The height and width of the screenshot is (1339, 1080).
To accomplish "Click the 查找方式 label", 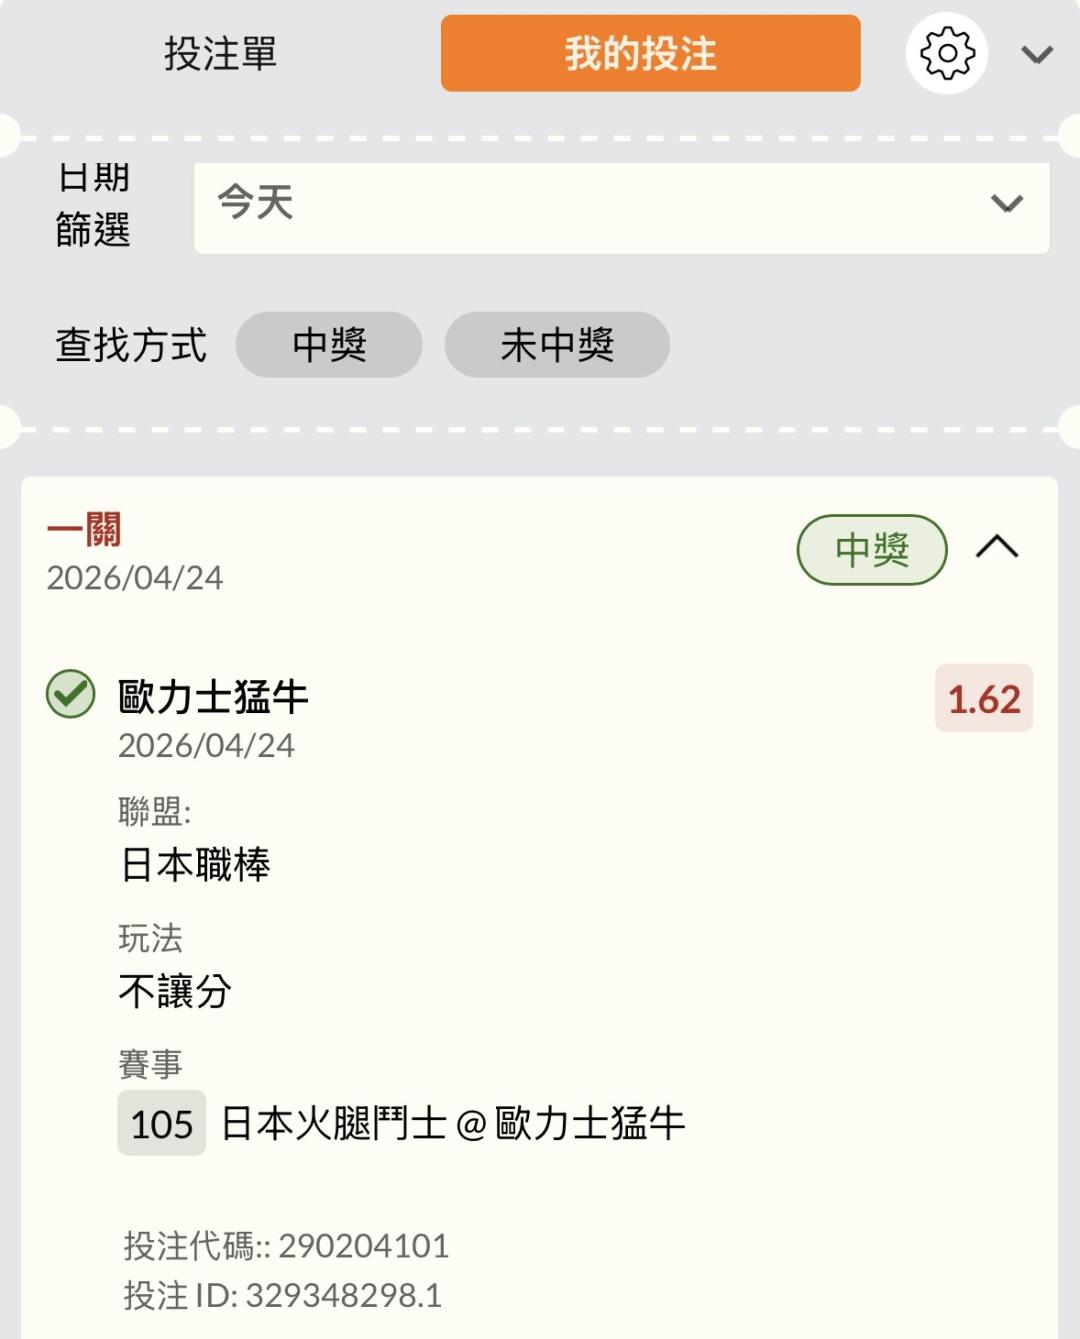I will point(131,346).
